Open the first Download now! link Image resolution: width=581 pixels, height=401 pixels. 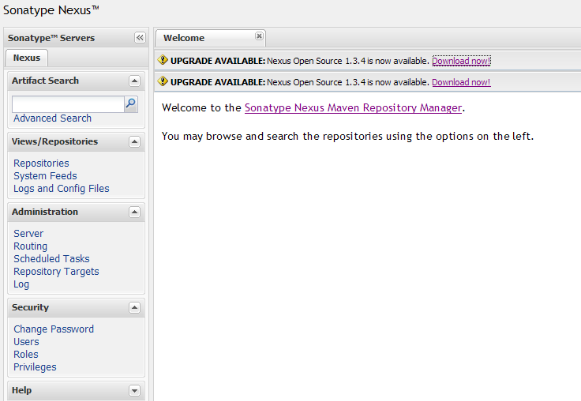click(x=461, y=61)
